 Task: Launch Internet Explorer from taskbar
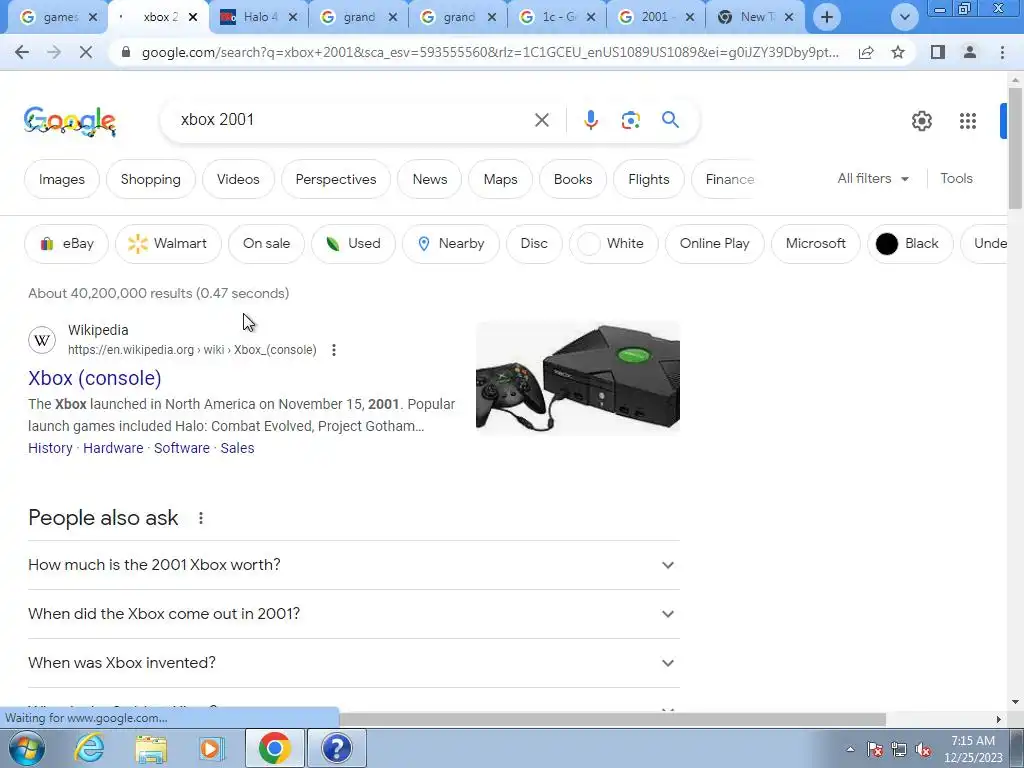pos(89,748)
